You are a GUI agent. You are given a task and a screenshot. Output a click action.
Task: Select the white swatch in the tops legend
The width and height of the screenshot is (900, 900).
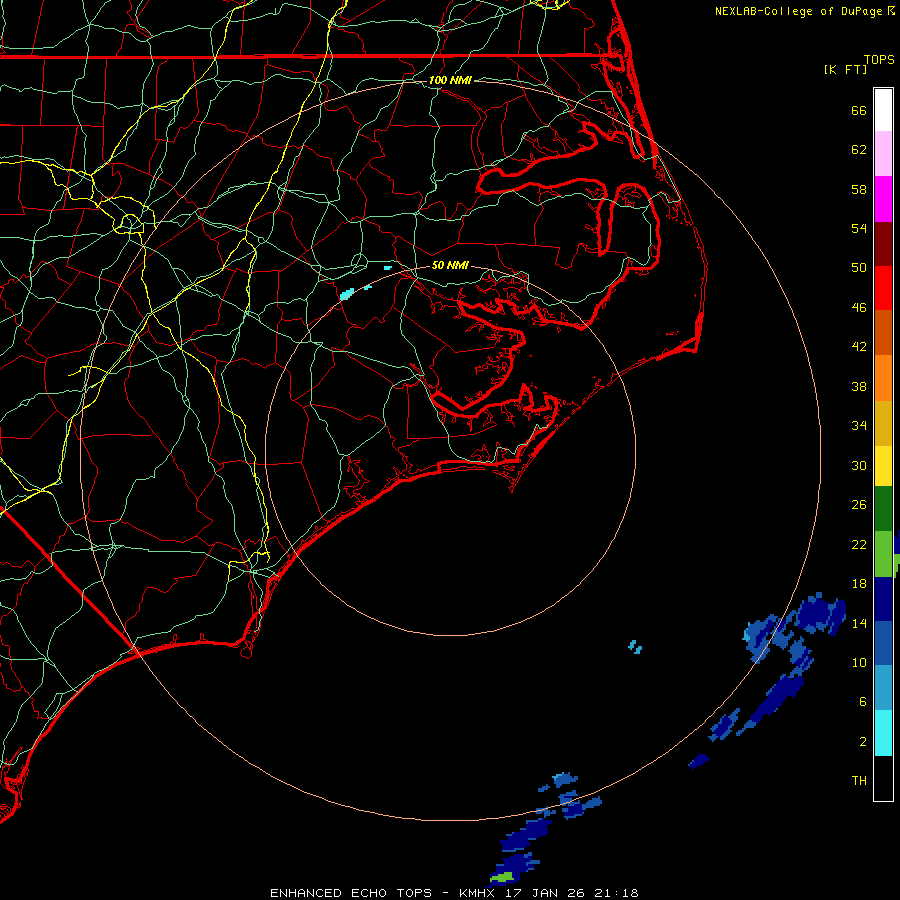pos(883,110)
